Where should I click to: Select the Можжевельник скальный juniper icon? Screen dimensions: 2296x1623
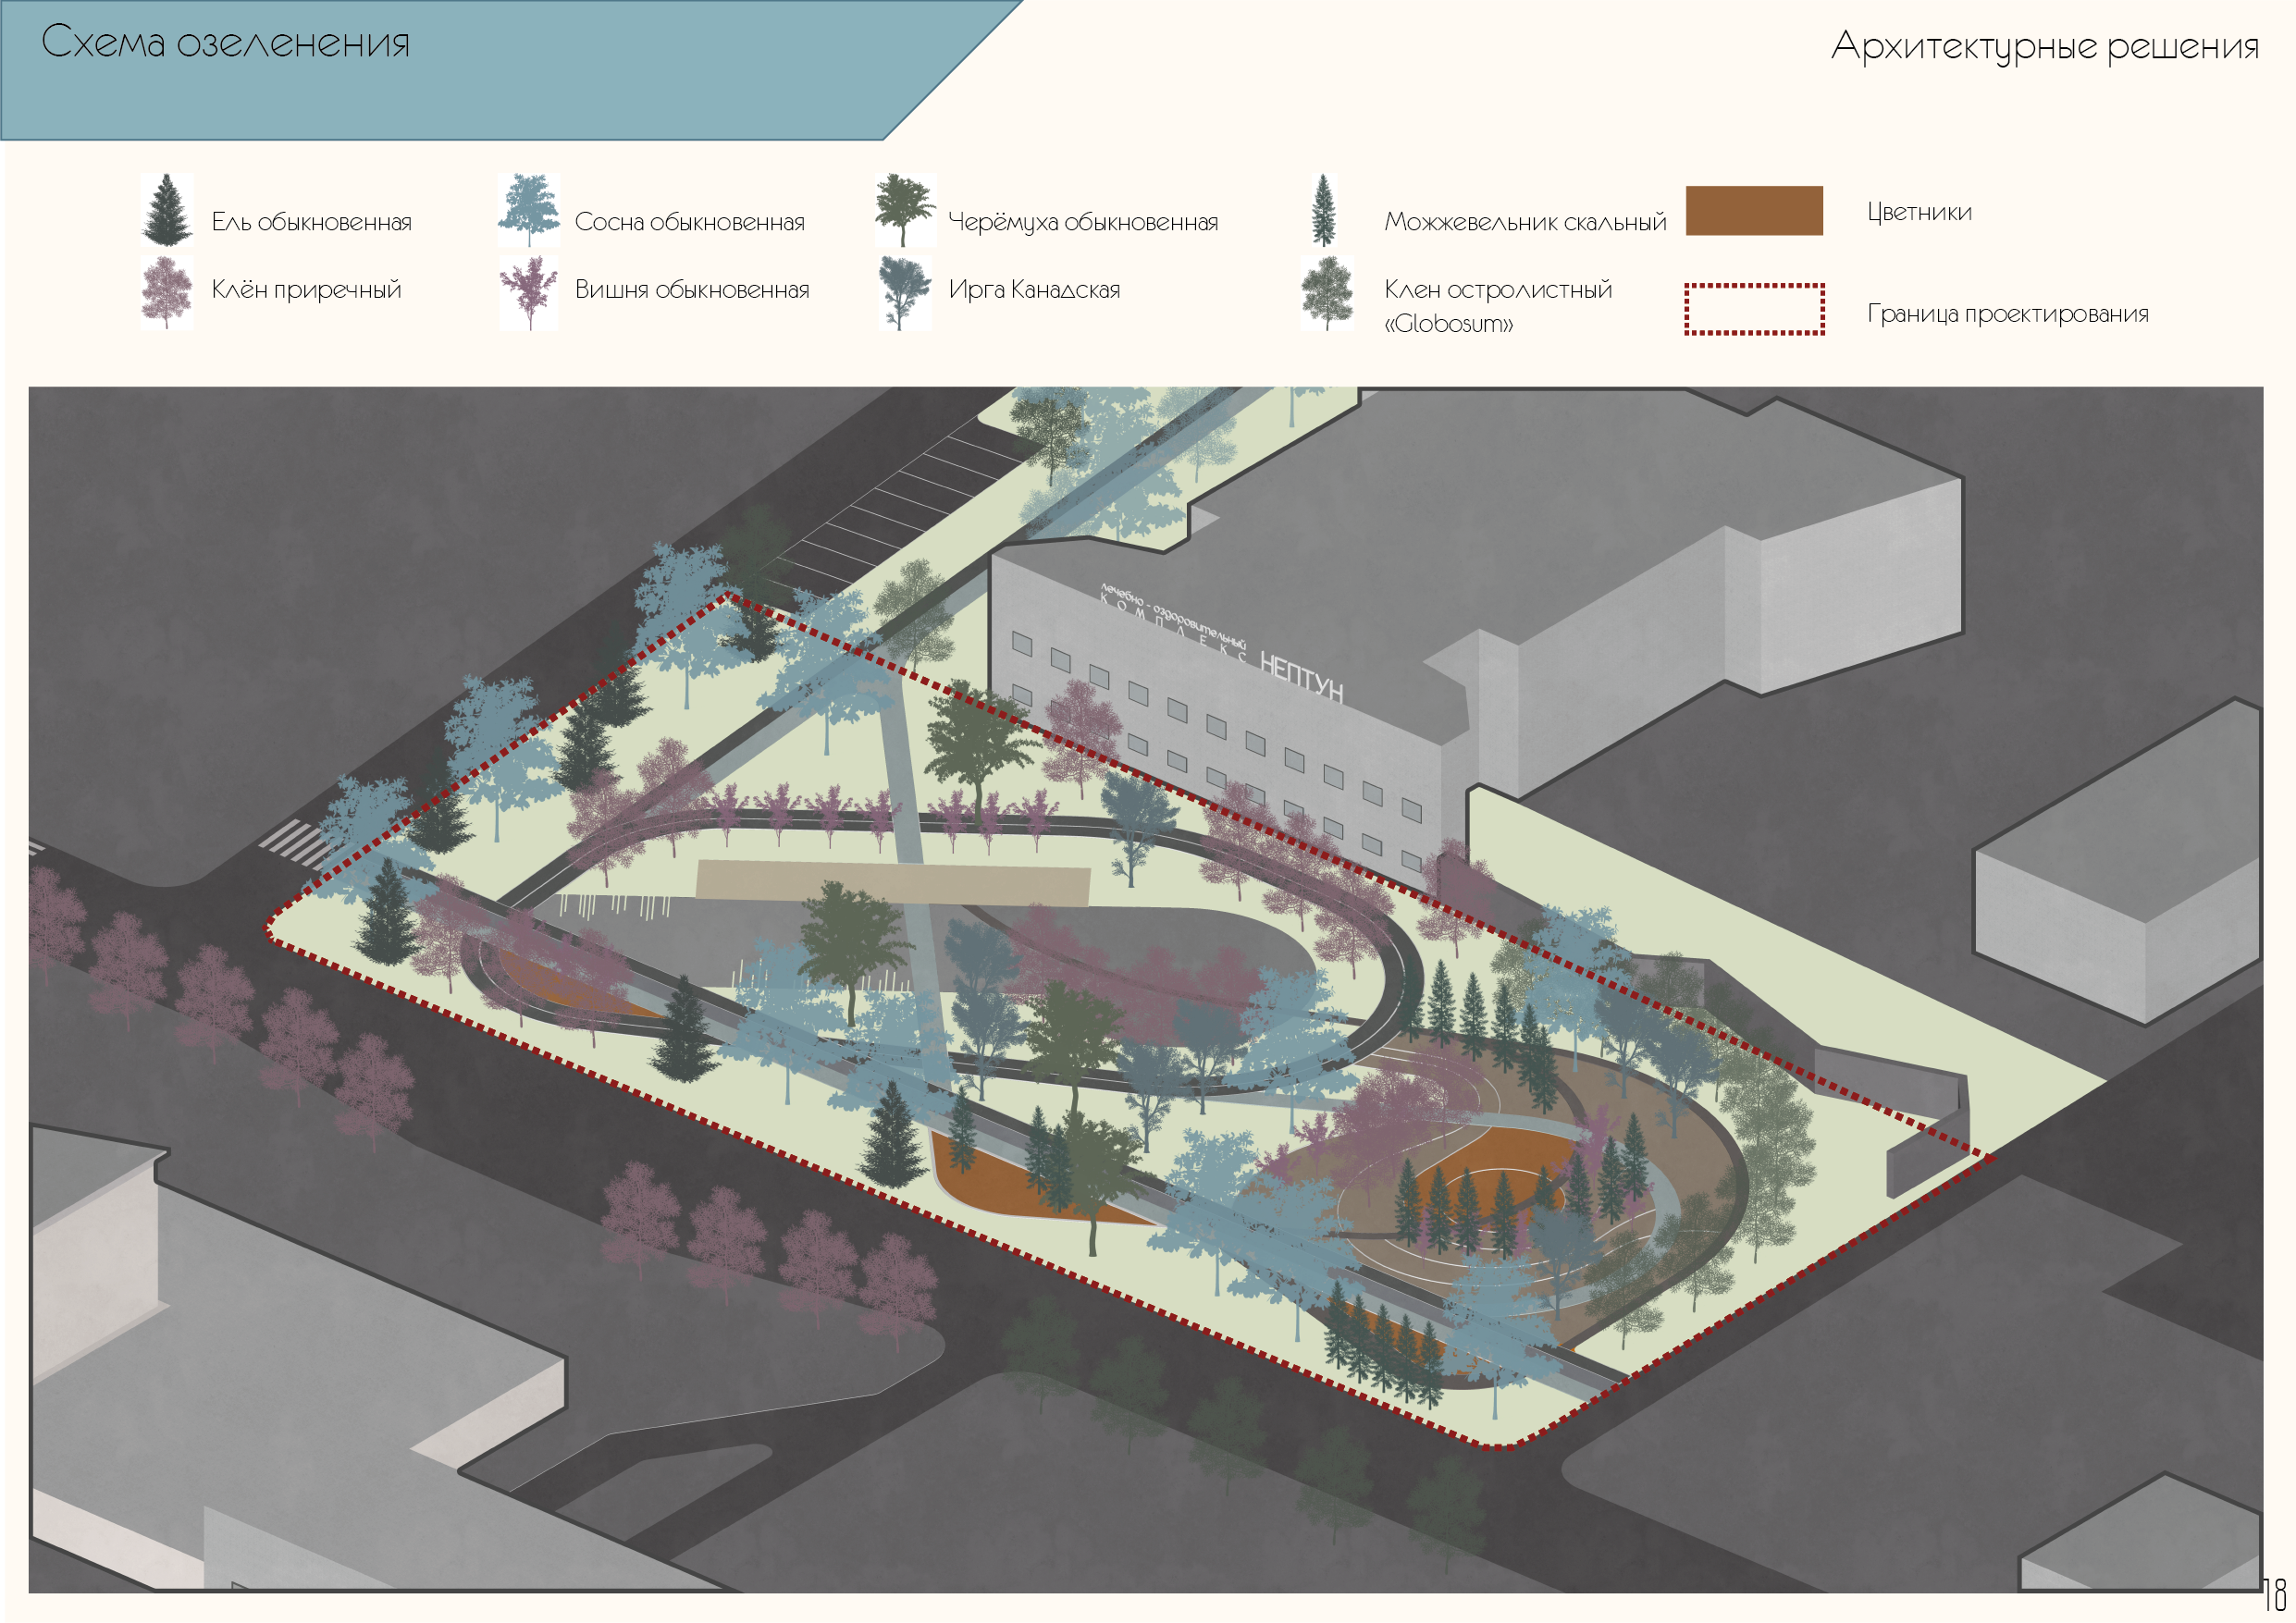point(1324,210)
